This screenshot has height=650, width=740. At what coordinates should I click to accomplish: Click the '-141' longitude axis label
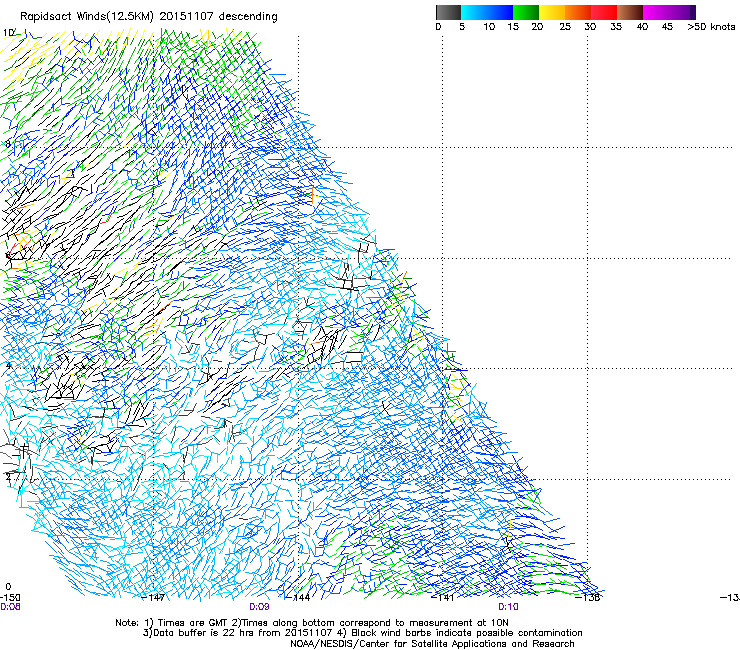tap(443, 598)
